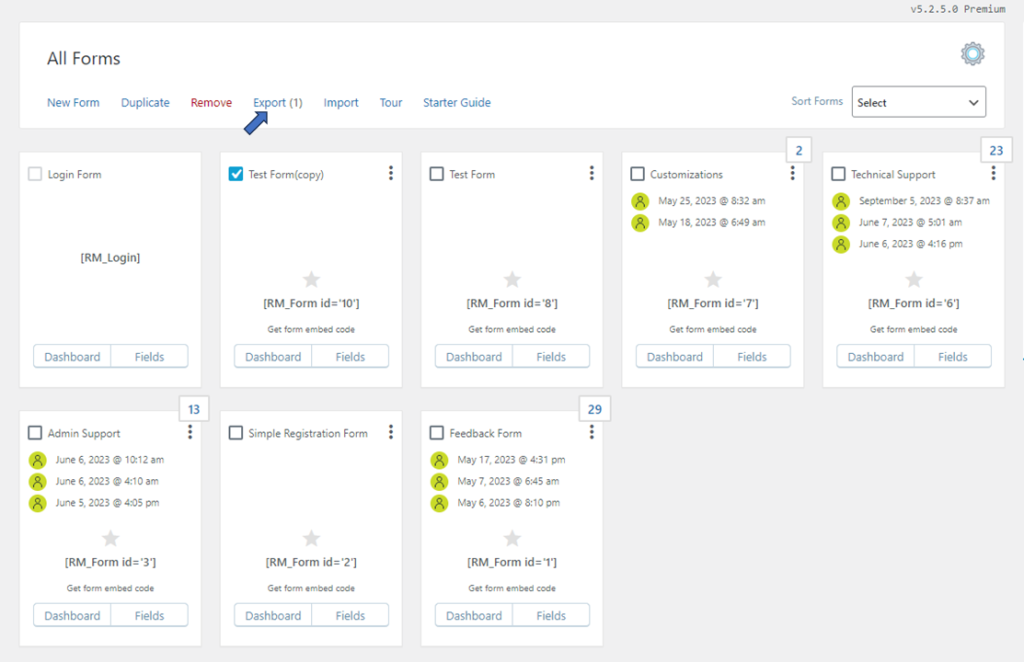This screenshot has width=1024, height=662.
Task: Open the options menu on Simple Registration Form
Action: pyautogui.click(x=390, y=431)
